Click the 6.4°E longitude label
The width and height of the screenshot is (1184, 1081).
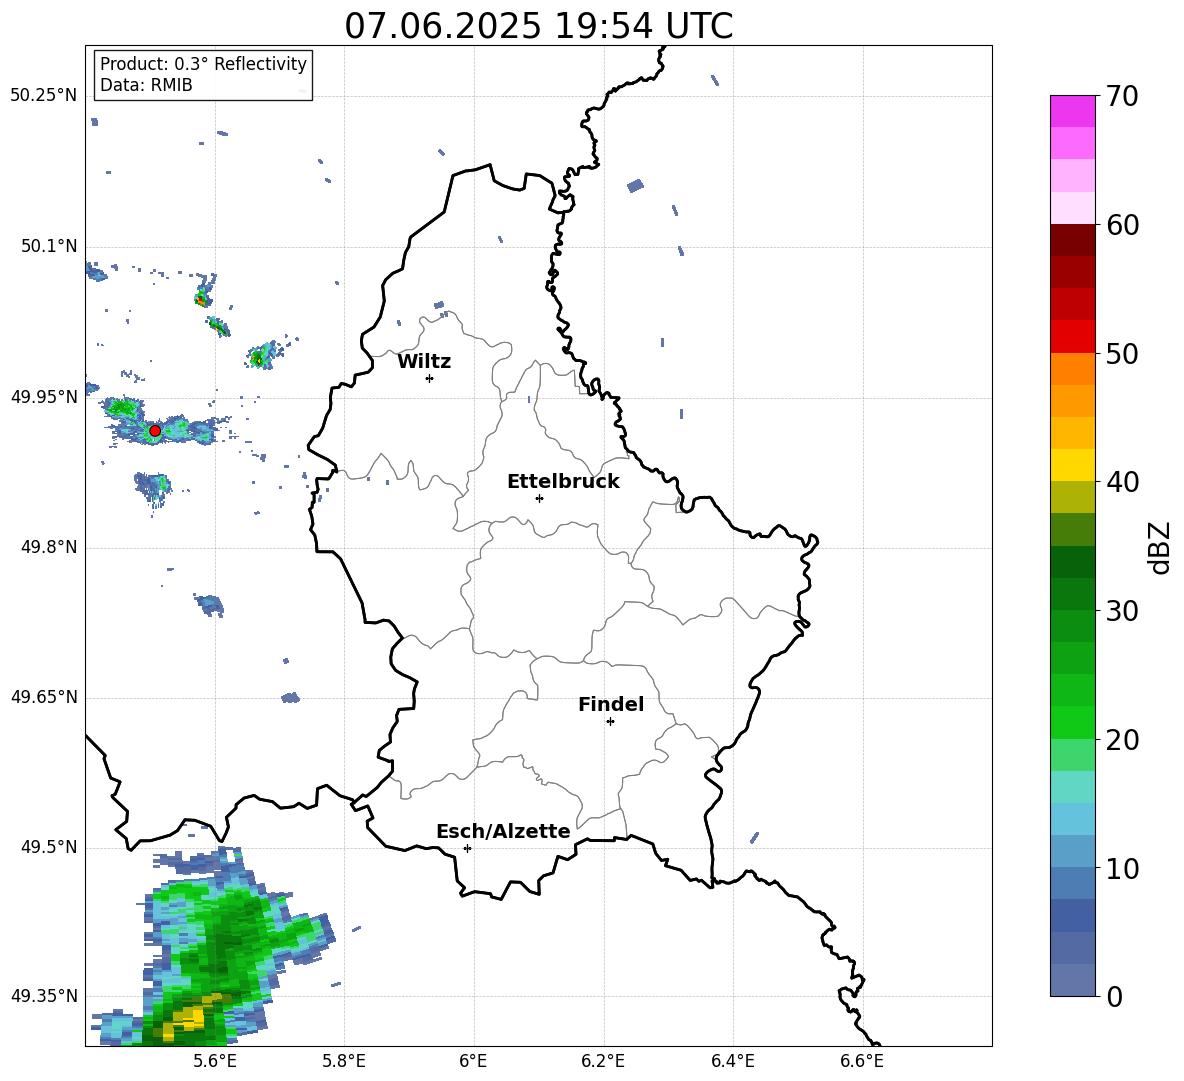pos(732,1061)
